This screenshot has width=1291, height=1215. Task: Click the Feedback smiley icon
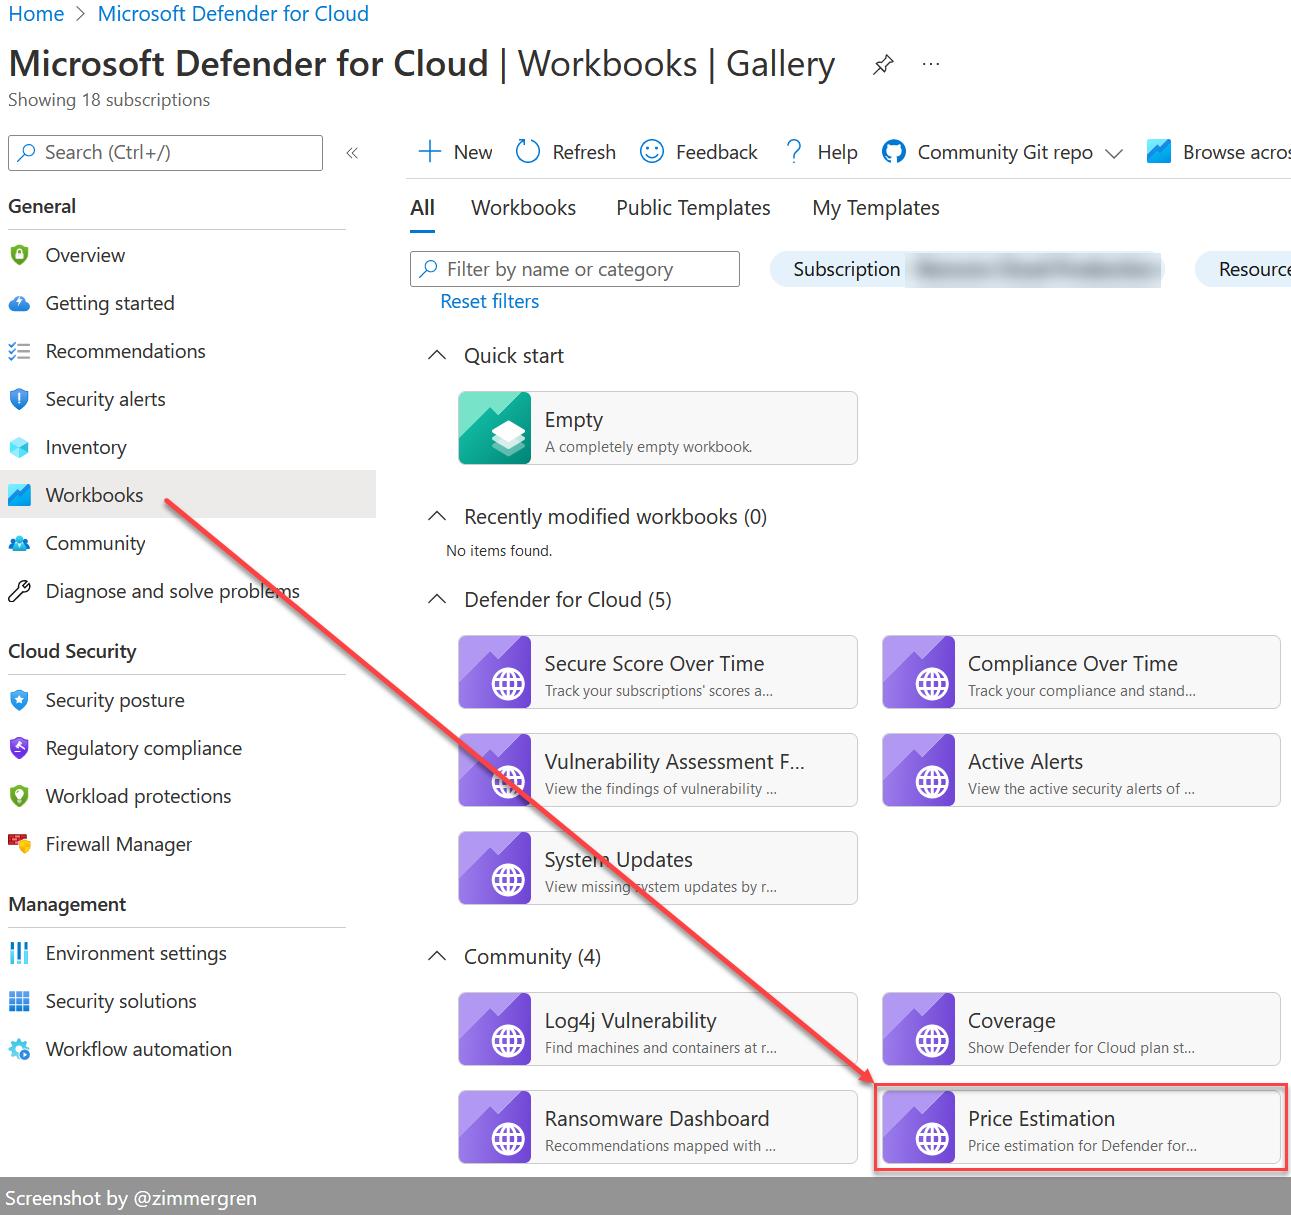[652, 151]
